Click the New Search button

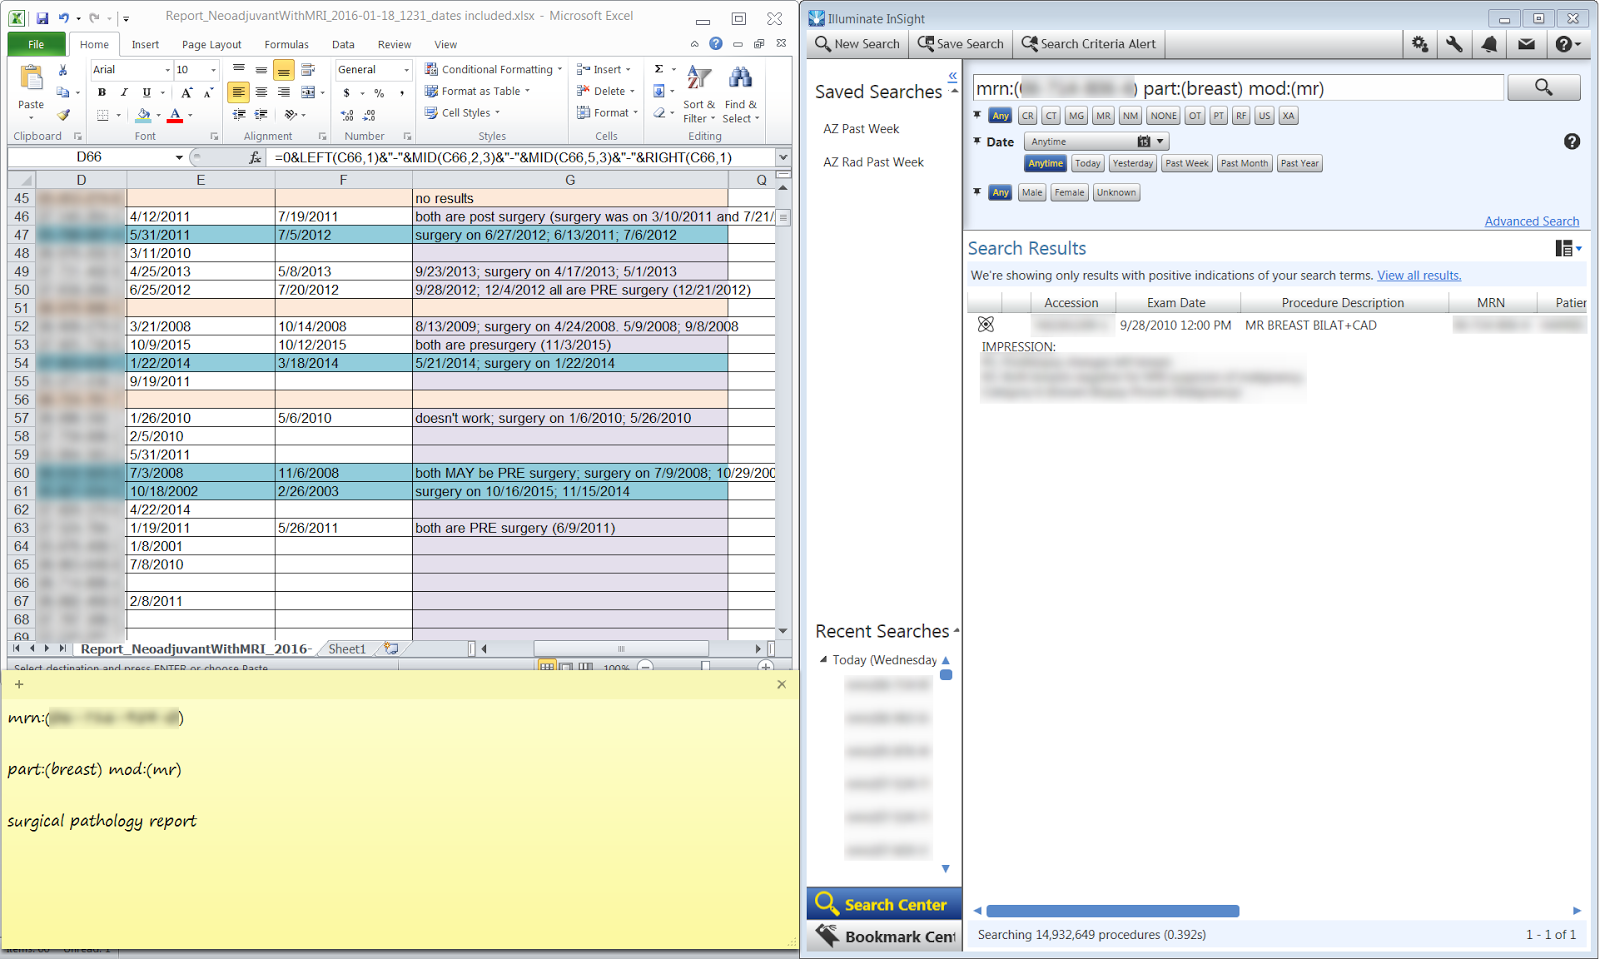(857, 44)
